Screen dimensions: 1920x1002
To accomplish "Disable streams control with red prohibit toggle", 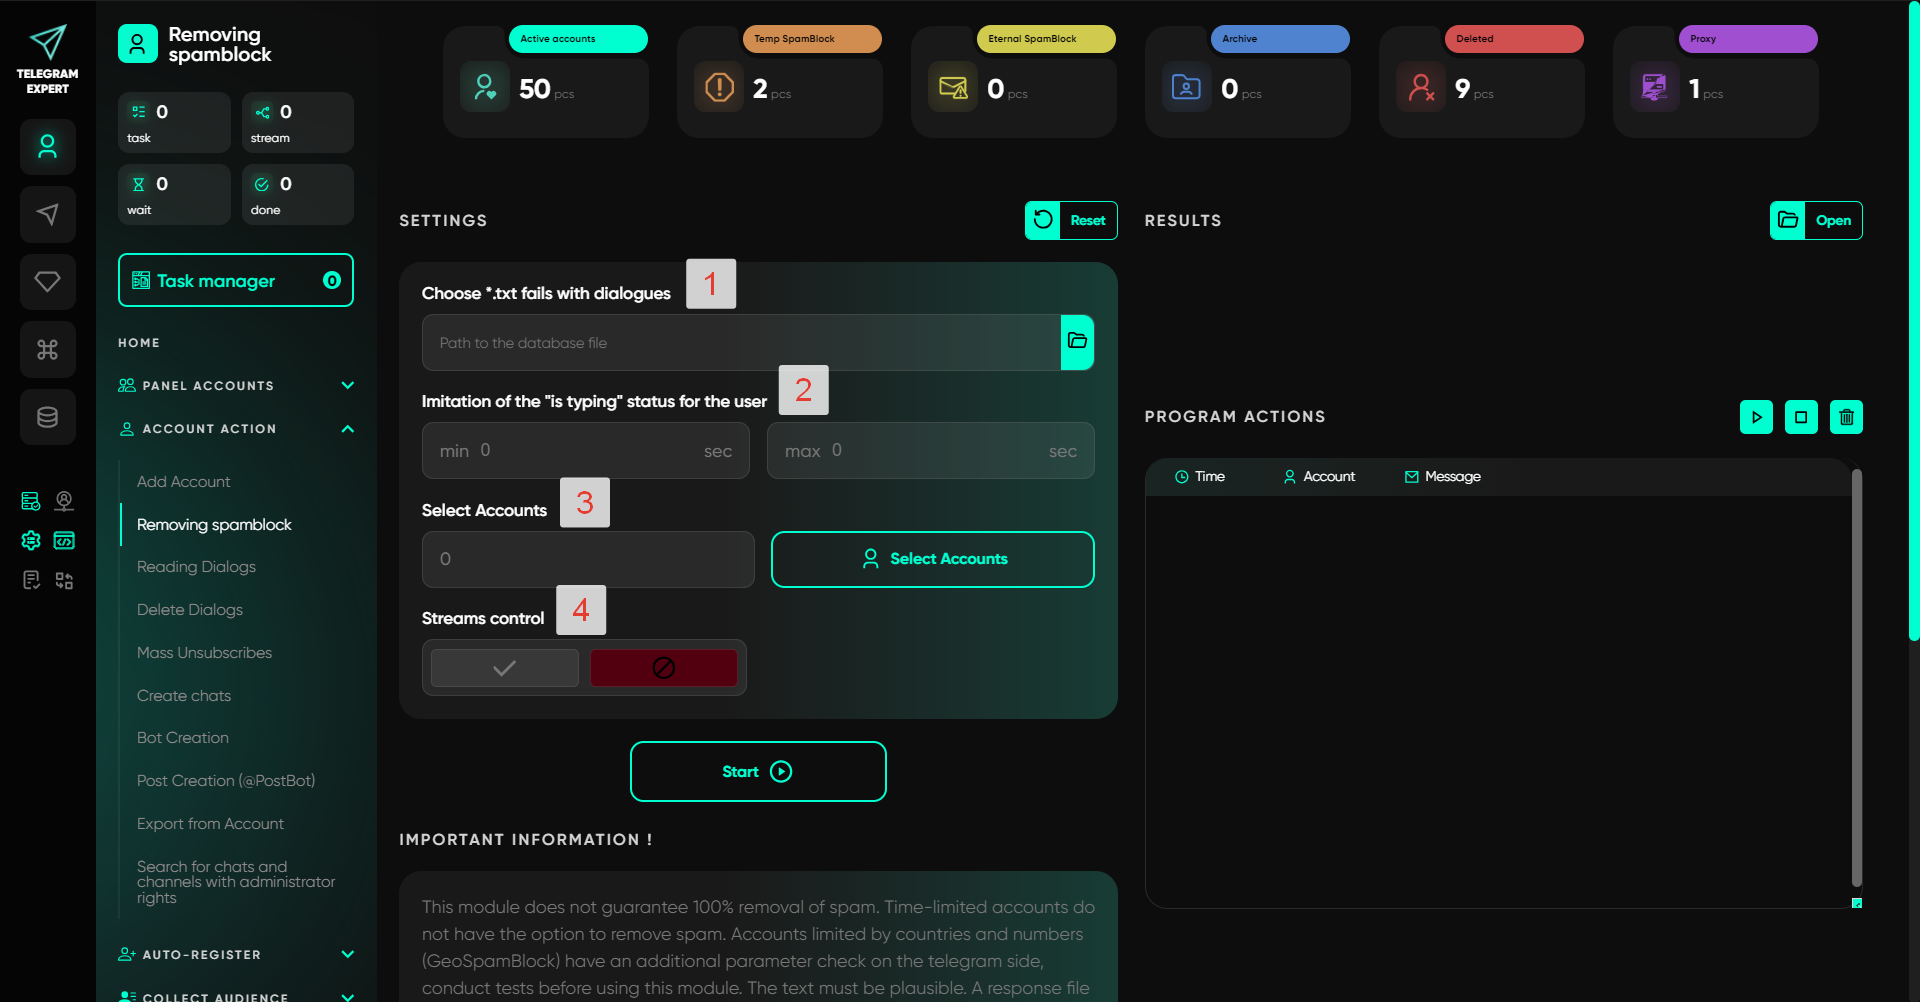I will point(663,668).
